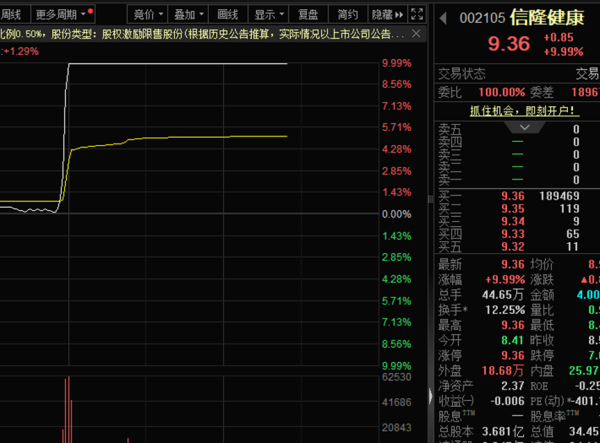Click the panel splitter handle beside chart
The width and height of the screenshot is (600, 443).
click(x=430, y=199)
